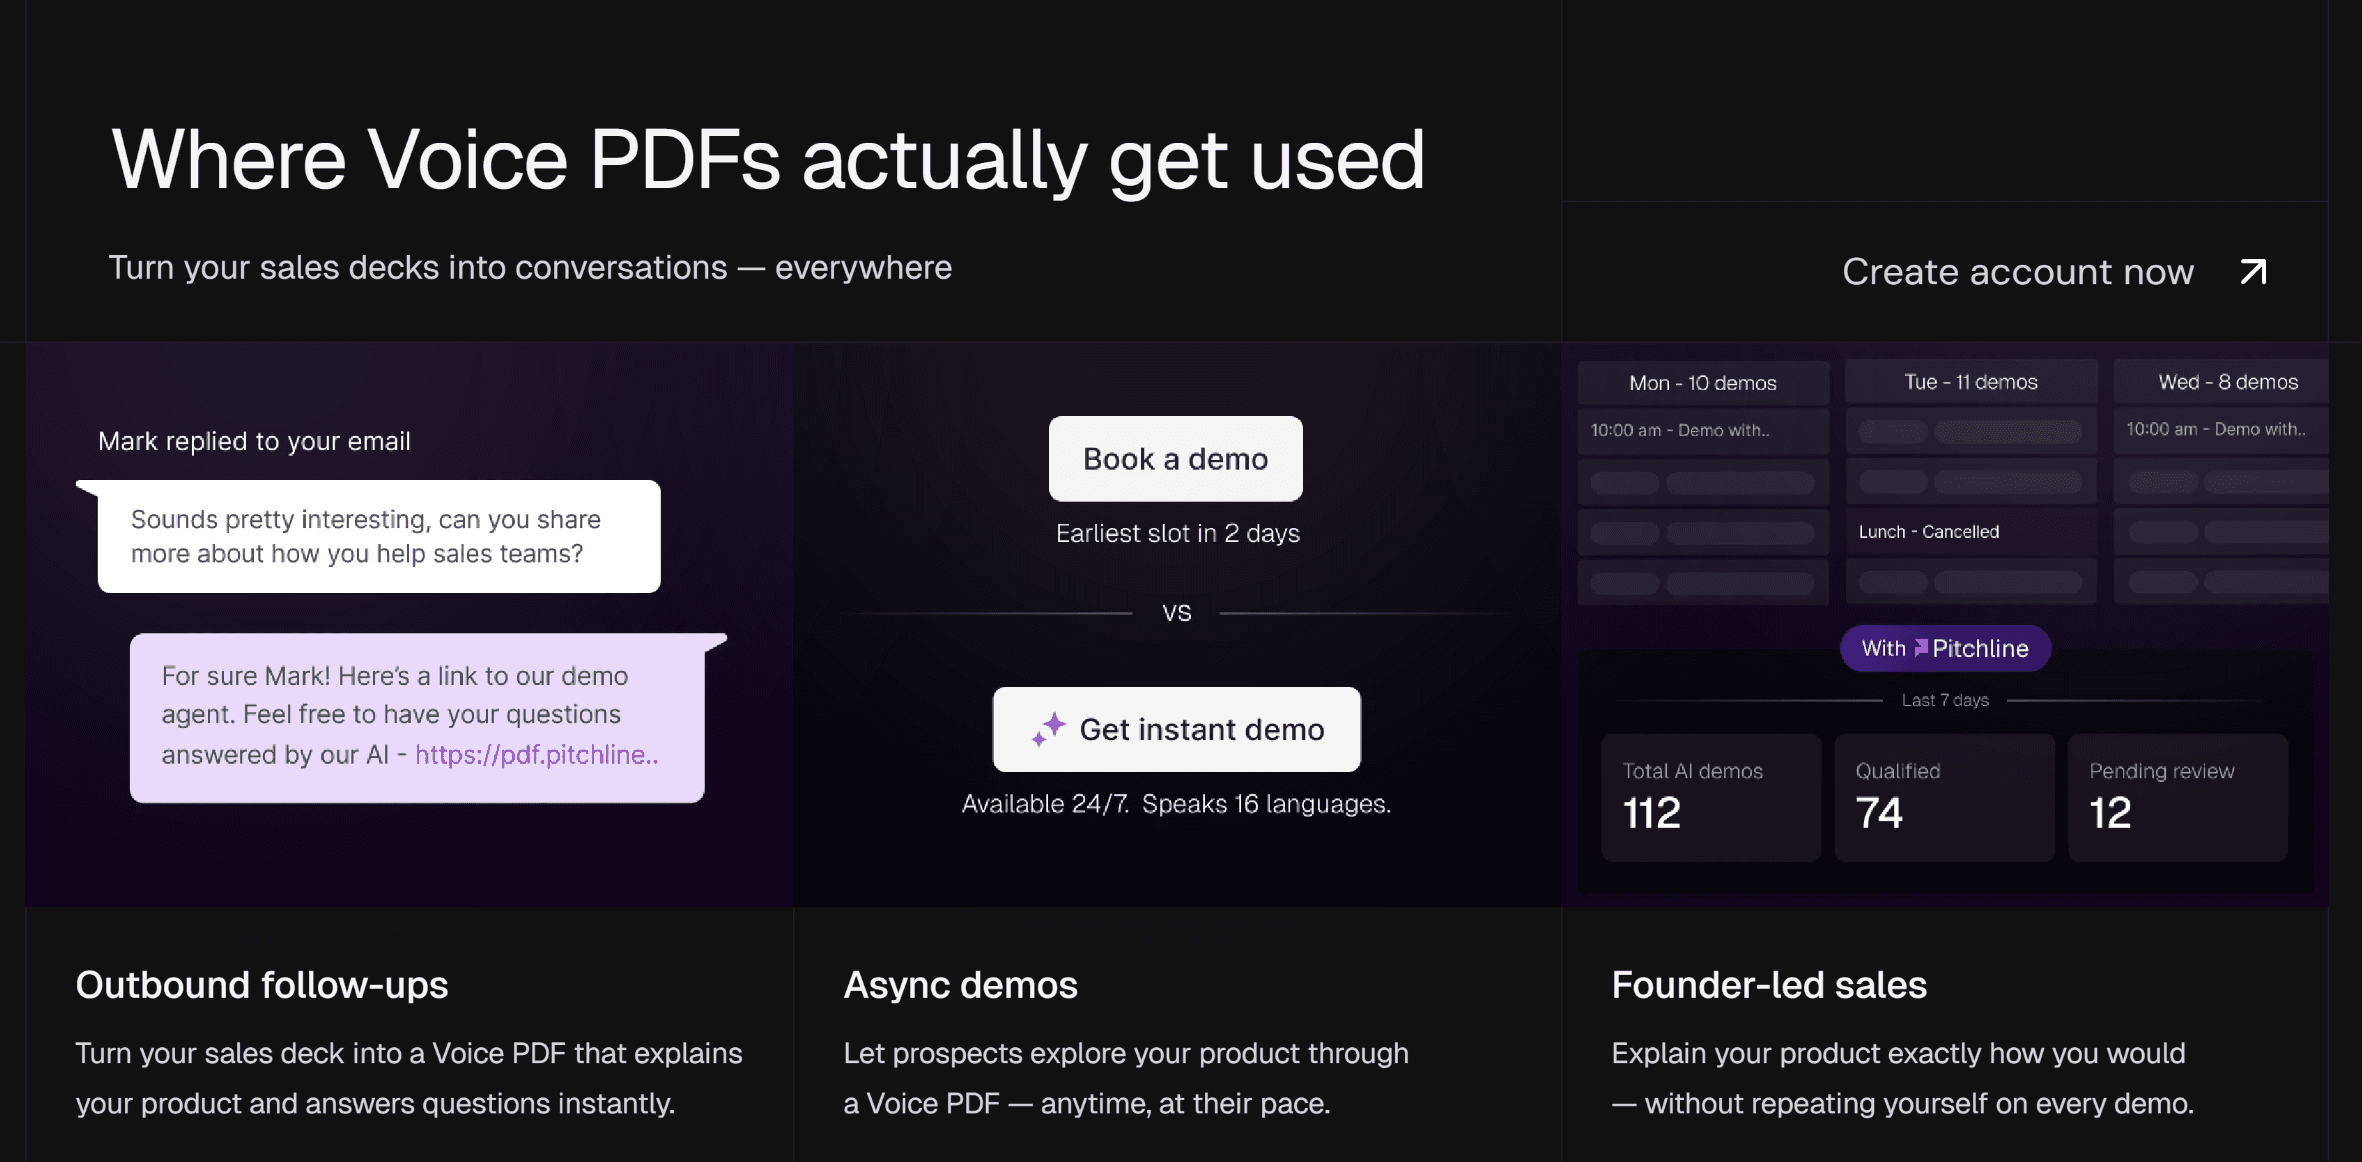Click Mark's white email message bubble

[x=379, y=537]
